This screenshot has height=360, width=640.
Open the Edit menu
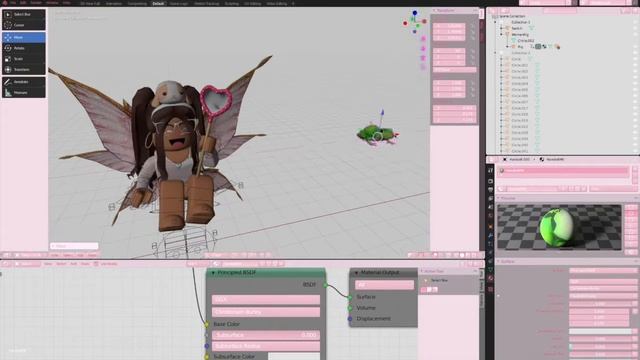tap(23, 2)
